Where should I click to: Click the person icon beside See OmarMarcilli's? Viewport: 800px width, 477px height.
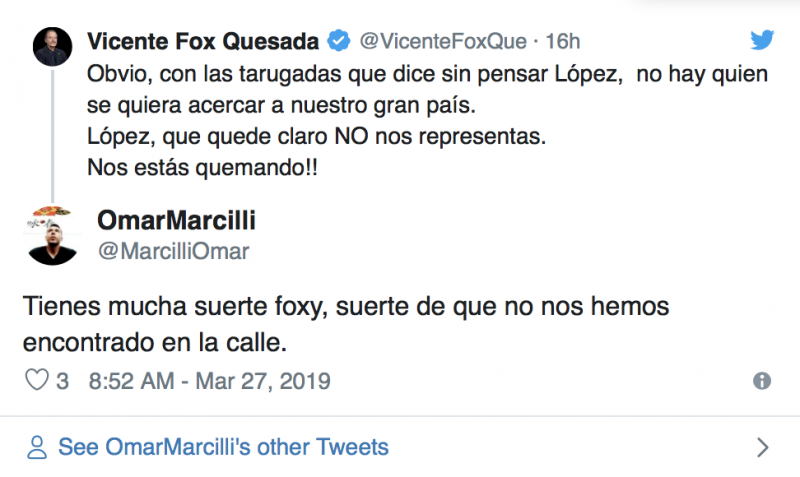[38, 447]
